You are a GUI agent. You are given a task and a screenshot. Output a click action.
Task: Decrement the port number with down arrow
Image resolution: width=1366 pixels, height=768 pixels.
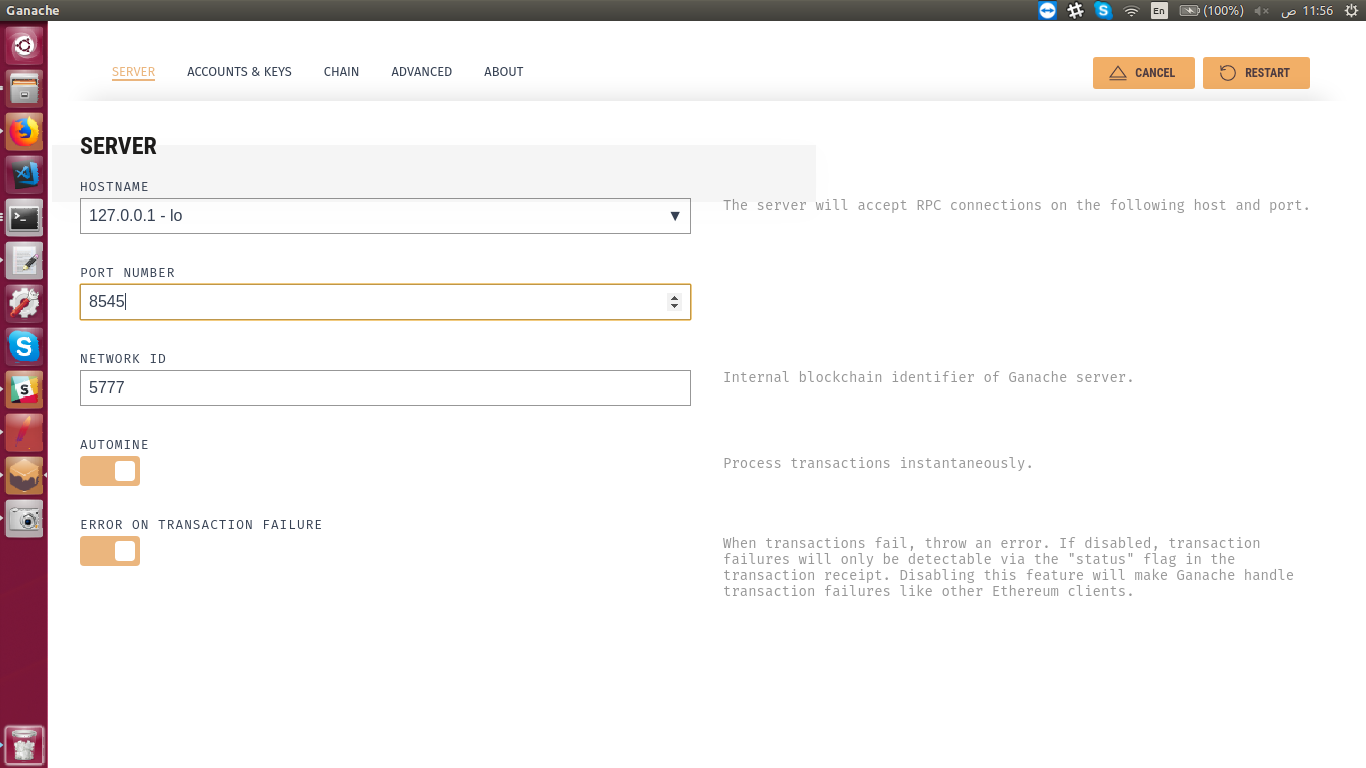(674, 306)
